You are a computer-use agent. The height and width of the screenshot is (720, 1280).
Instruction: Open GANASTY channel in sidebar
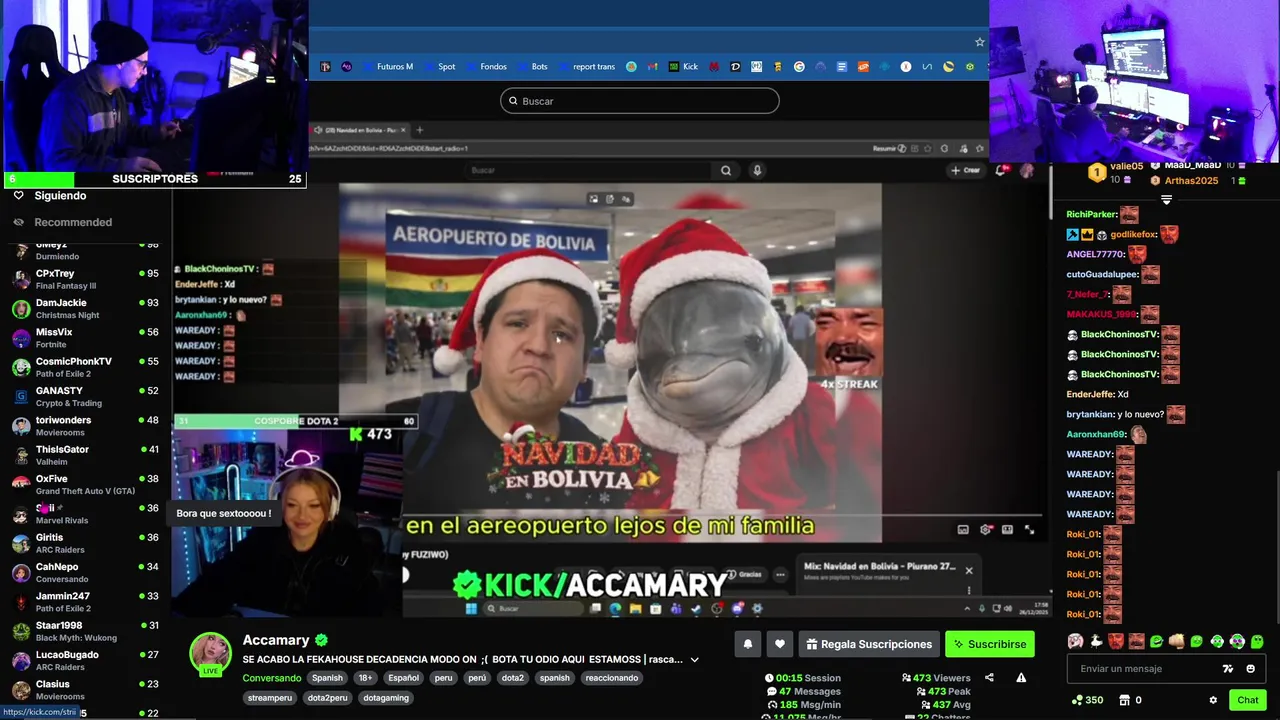point(85,396)
